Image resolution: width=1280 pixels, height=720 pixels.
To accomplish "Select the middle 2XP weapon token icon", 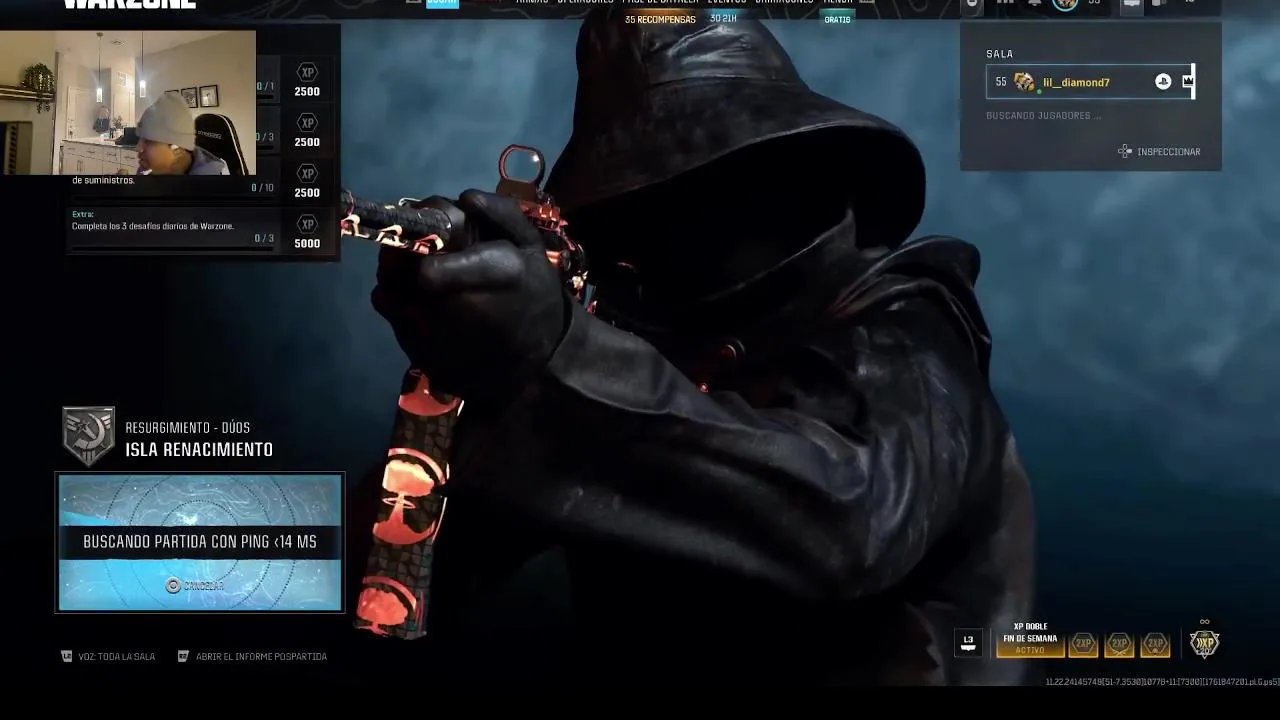I will [x=1119, y=645].
